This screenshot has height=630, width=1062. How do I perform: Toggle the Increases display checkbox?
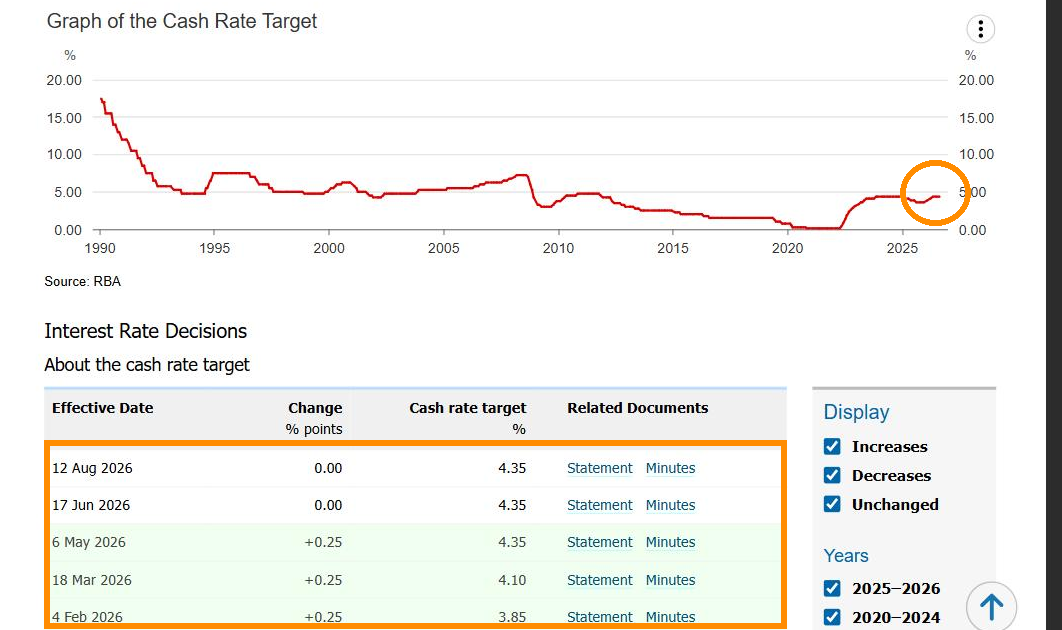point(832,446)
